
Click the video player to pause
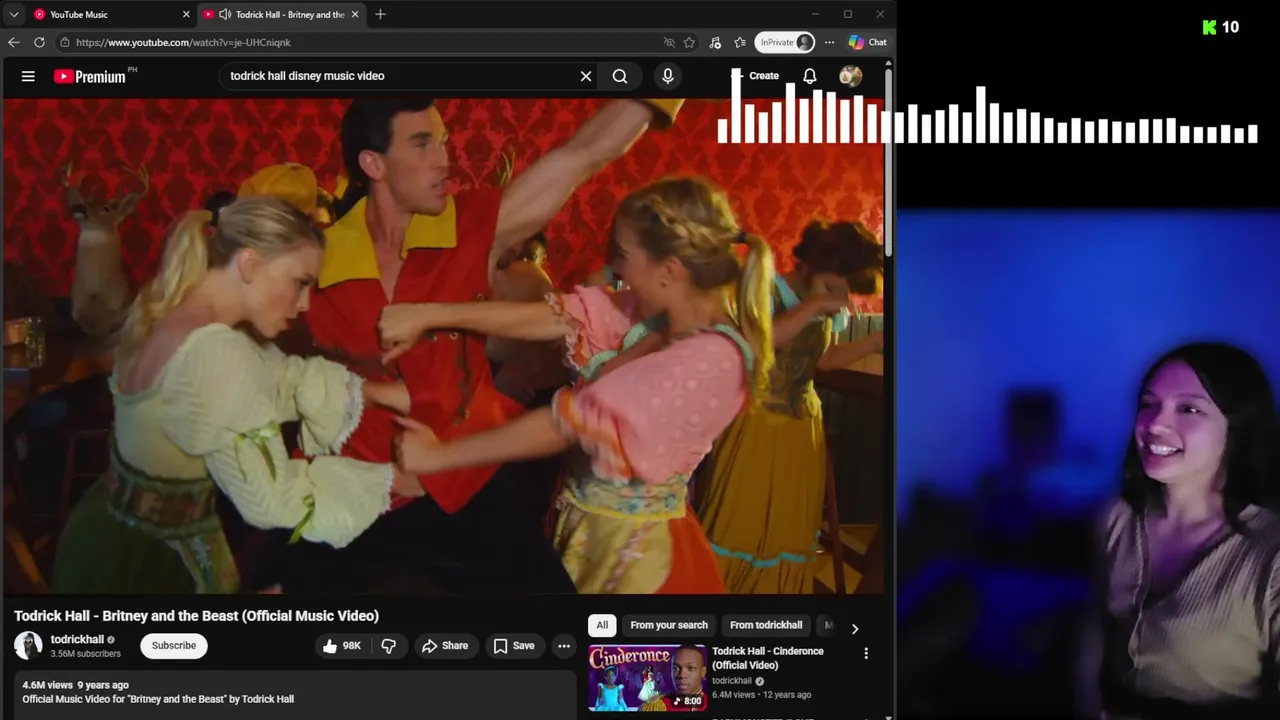click(x=443, y=346)
